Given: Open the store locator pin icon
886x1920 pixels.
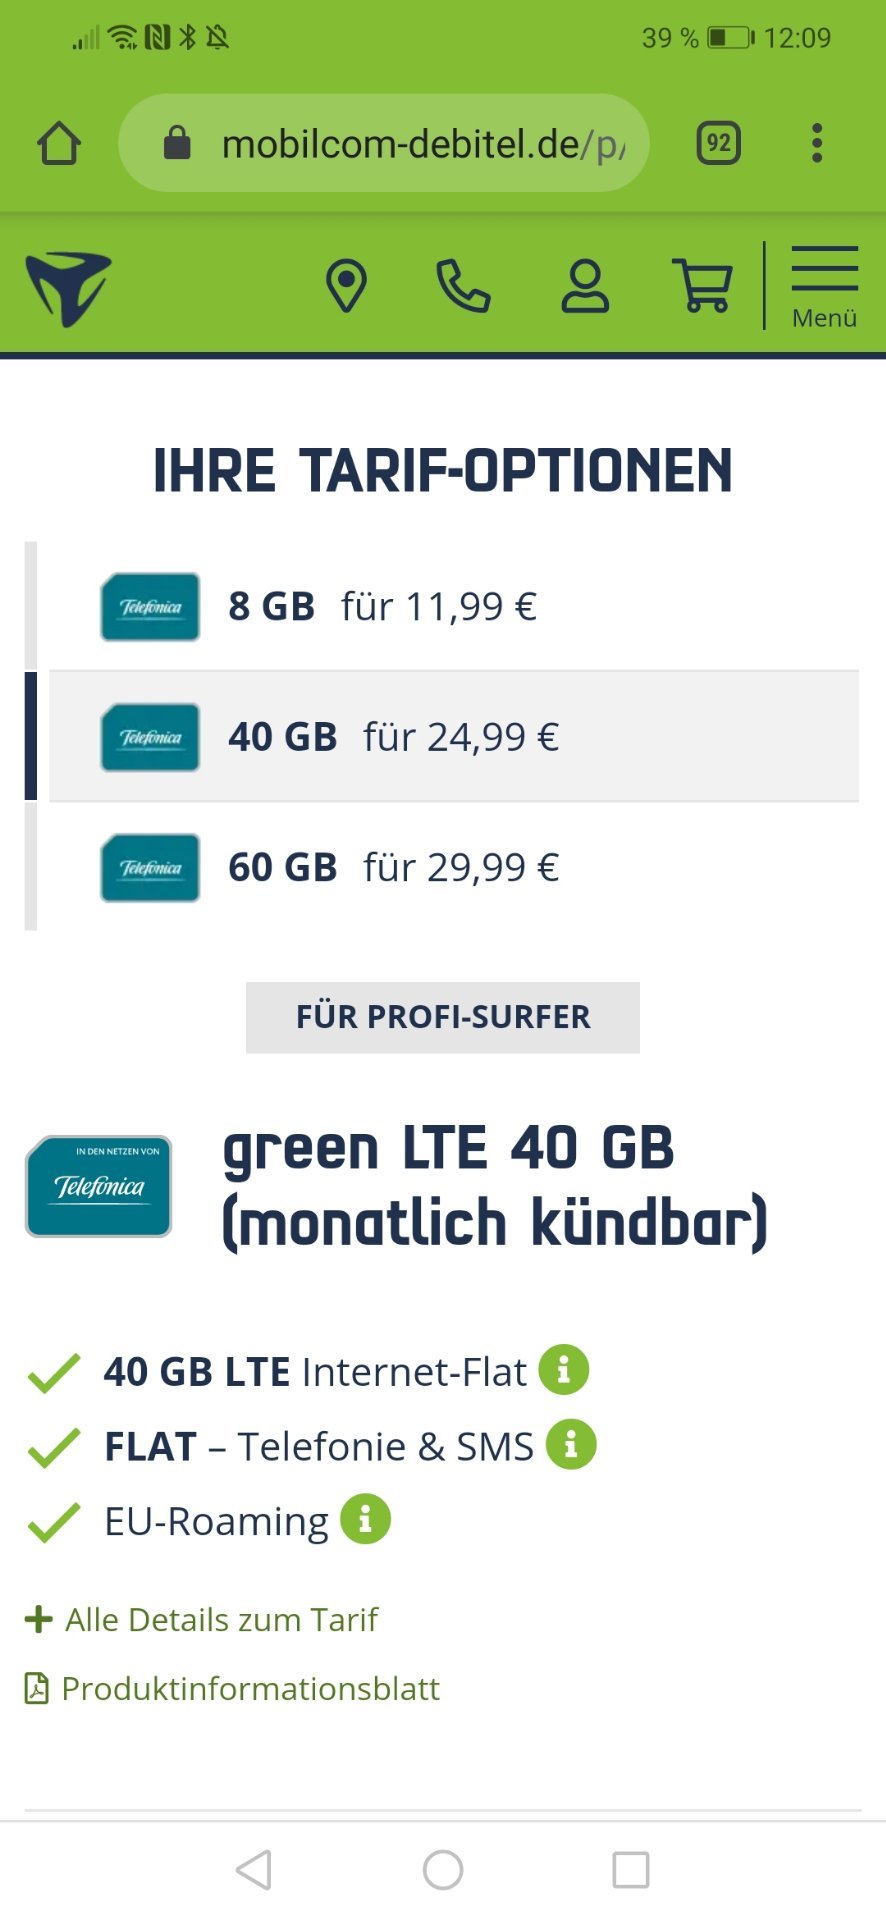Looking at the screenshot, I should tap(346, 286).
